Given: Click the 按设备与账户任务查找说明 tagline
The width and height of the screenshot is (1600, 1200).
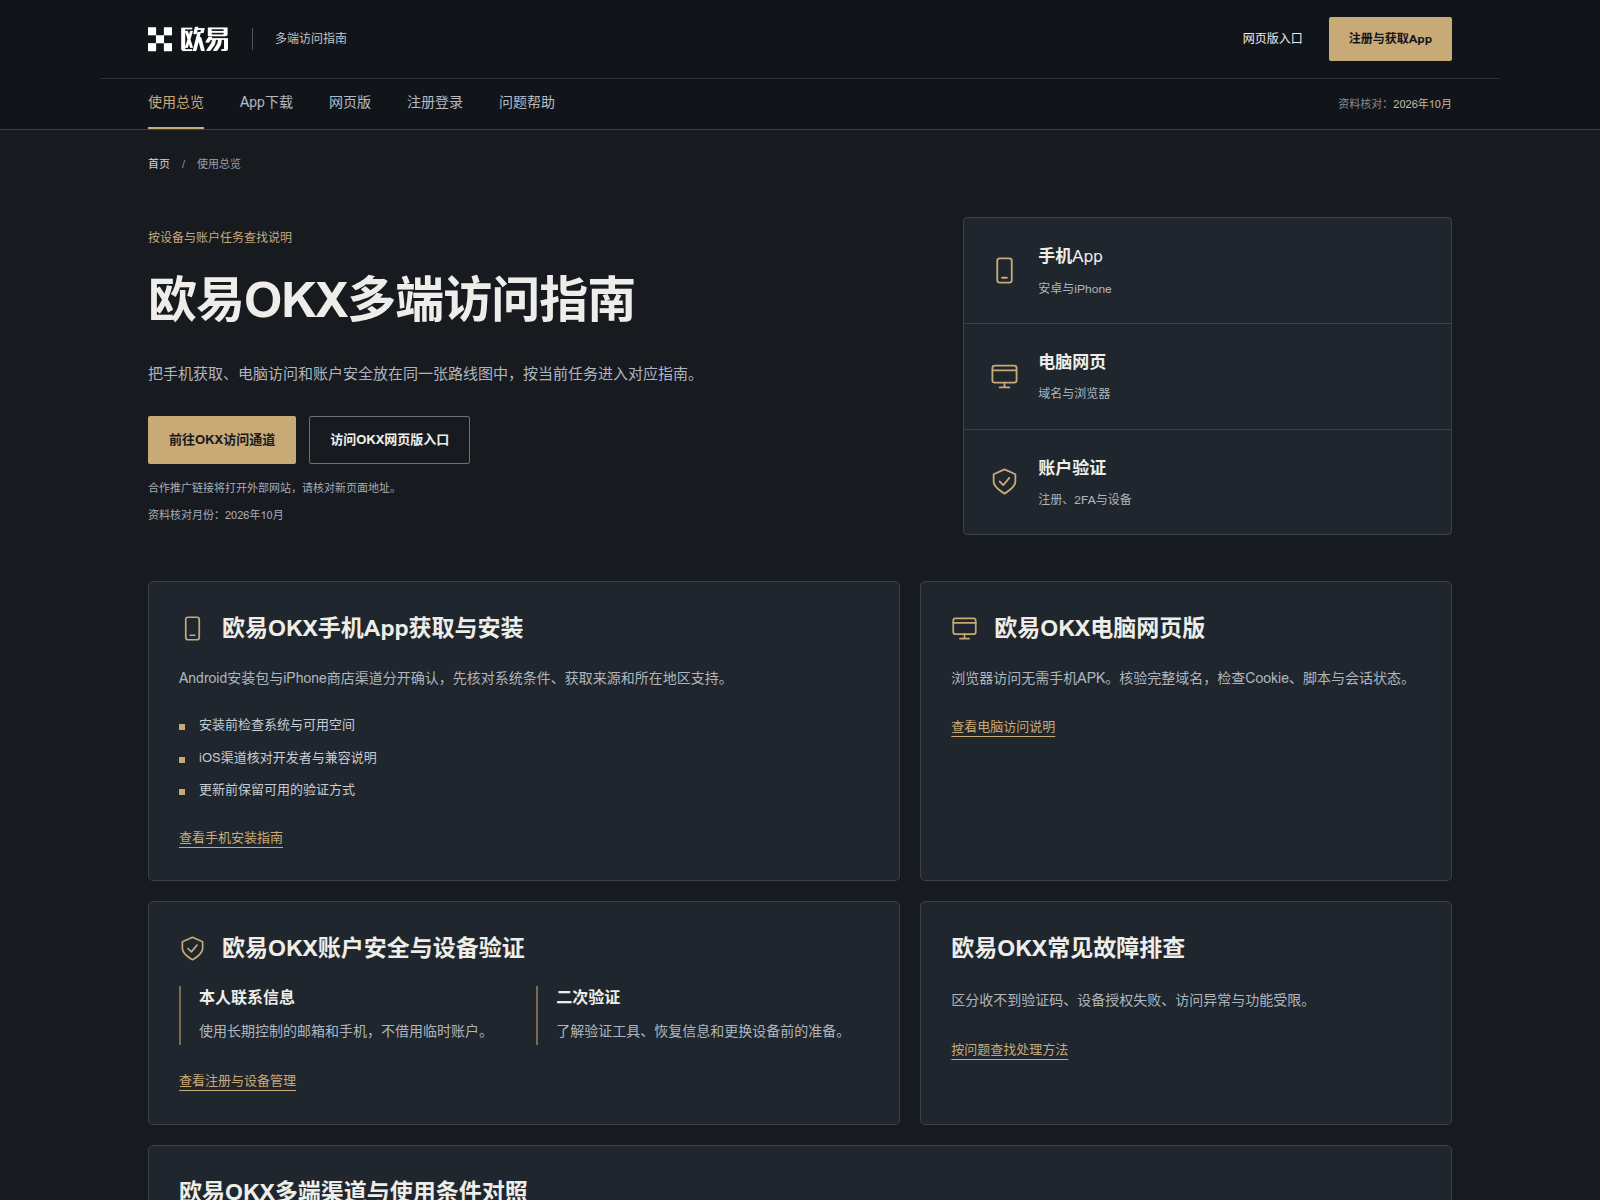Looking at the screenshot, I should 220,238.
